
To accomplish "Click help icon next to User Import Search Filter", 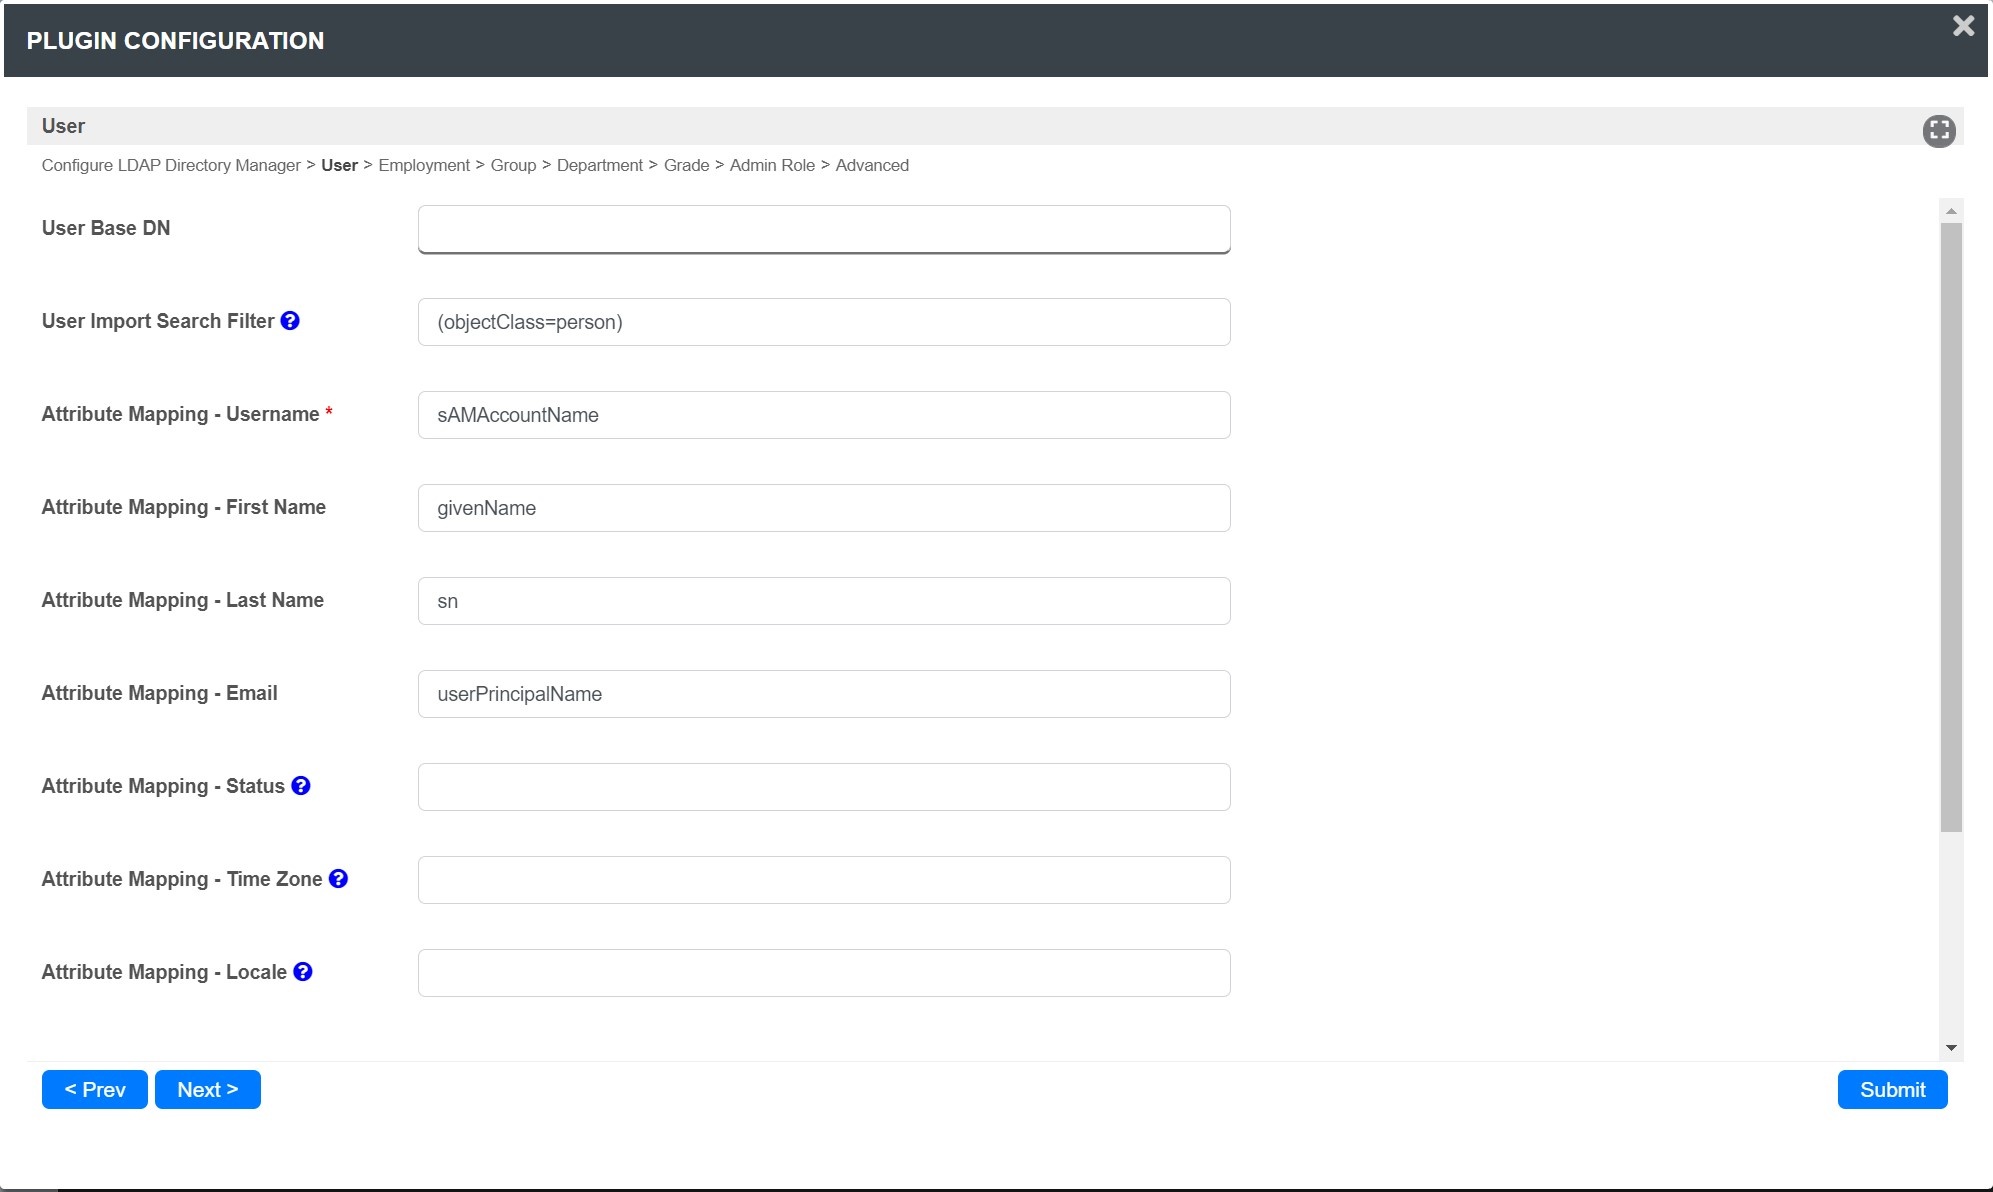I will (290, 321).
